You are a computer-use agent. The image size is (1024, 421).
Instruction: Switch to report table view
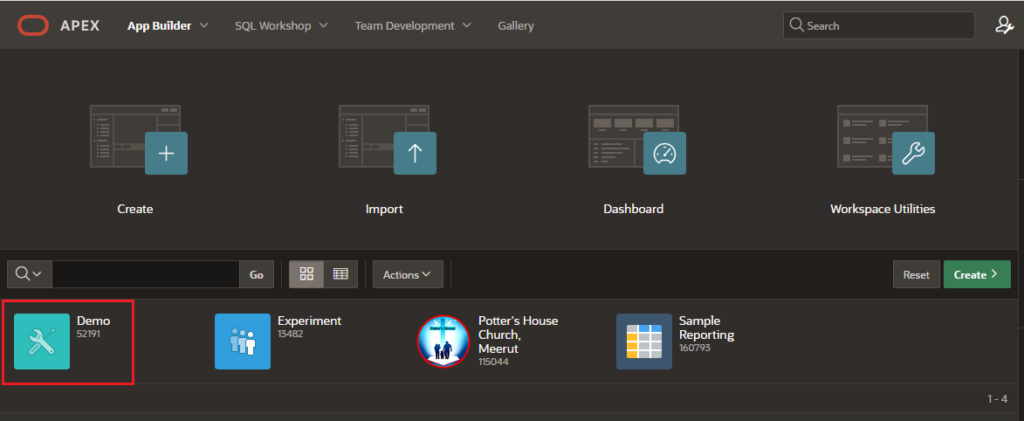(340, 274)
